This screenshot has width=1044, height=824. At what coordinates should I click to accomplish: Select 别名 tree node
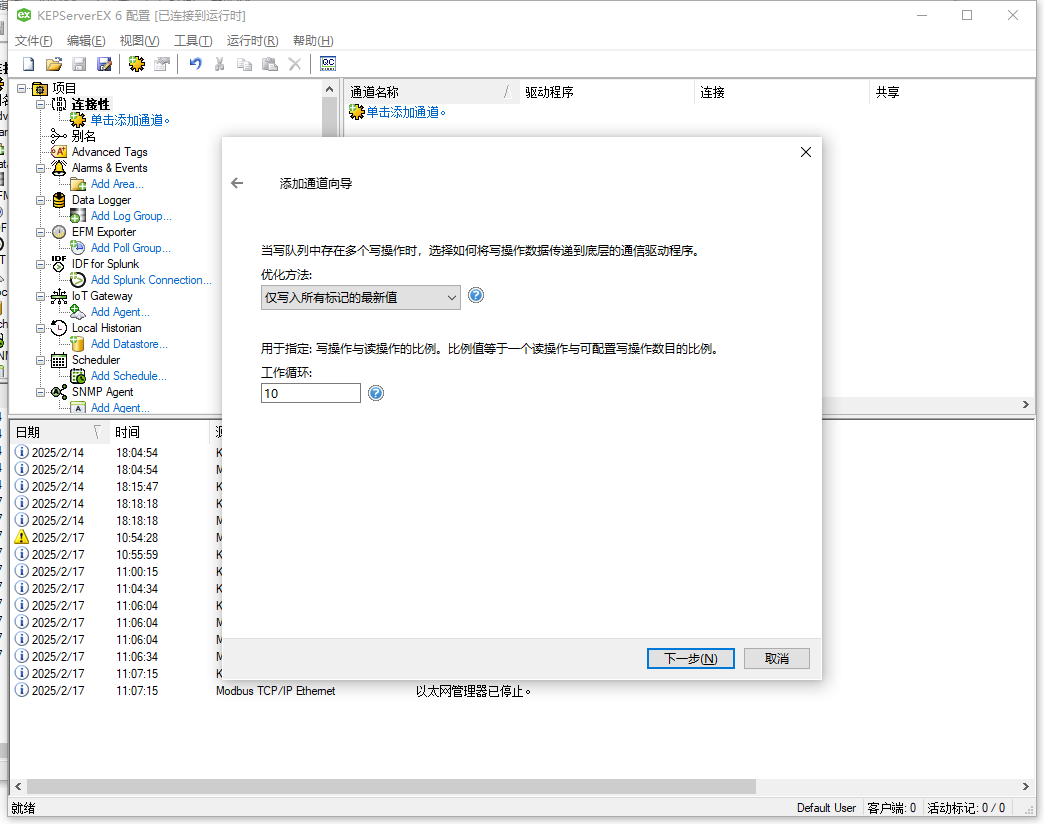coord(83,136)
